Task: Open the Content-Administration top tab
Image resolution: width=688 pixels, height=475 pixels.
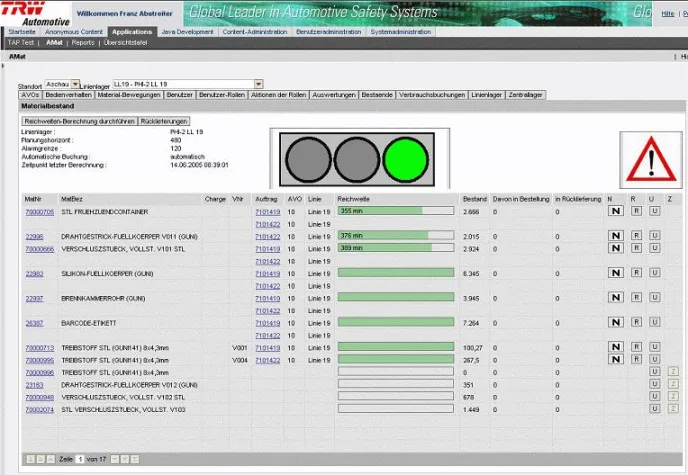Action: (255, 32)
